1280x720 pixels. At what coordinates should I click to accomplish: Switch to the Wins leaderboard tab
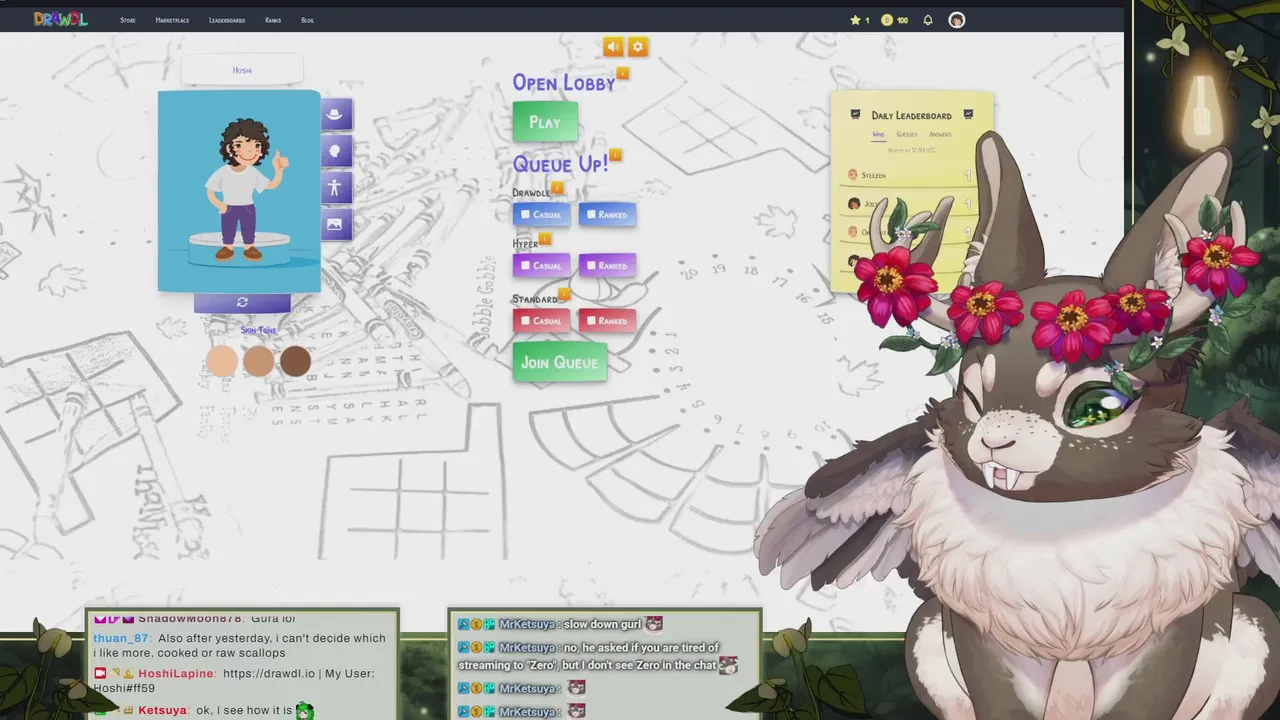tap(878, 134)
